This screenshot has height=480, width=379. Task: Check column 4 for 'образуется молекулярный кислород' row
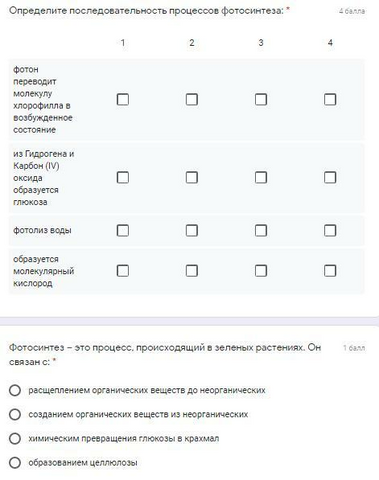pos(330,271)
